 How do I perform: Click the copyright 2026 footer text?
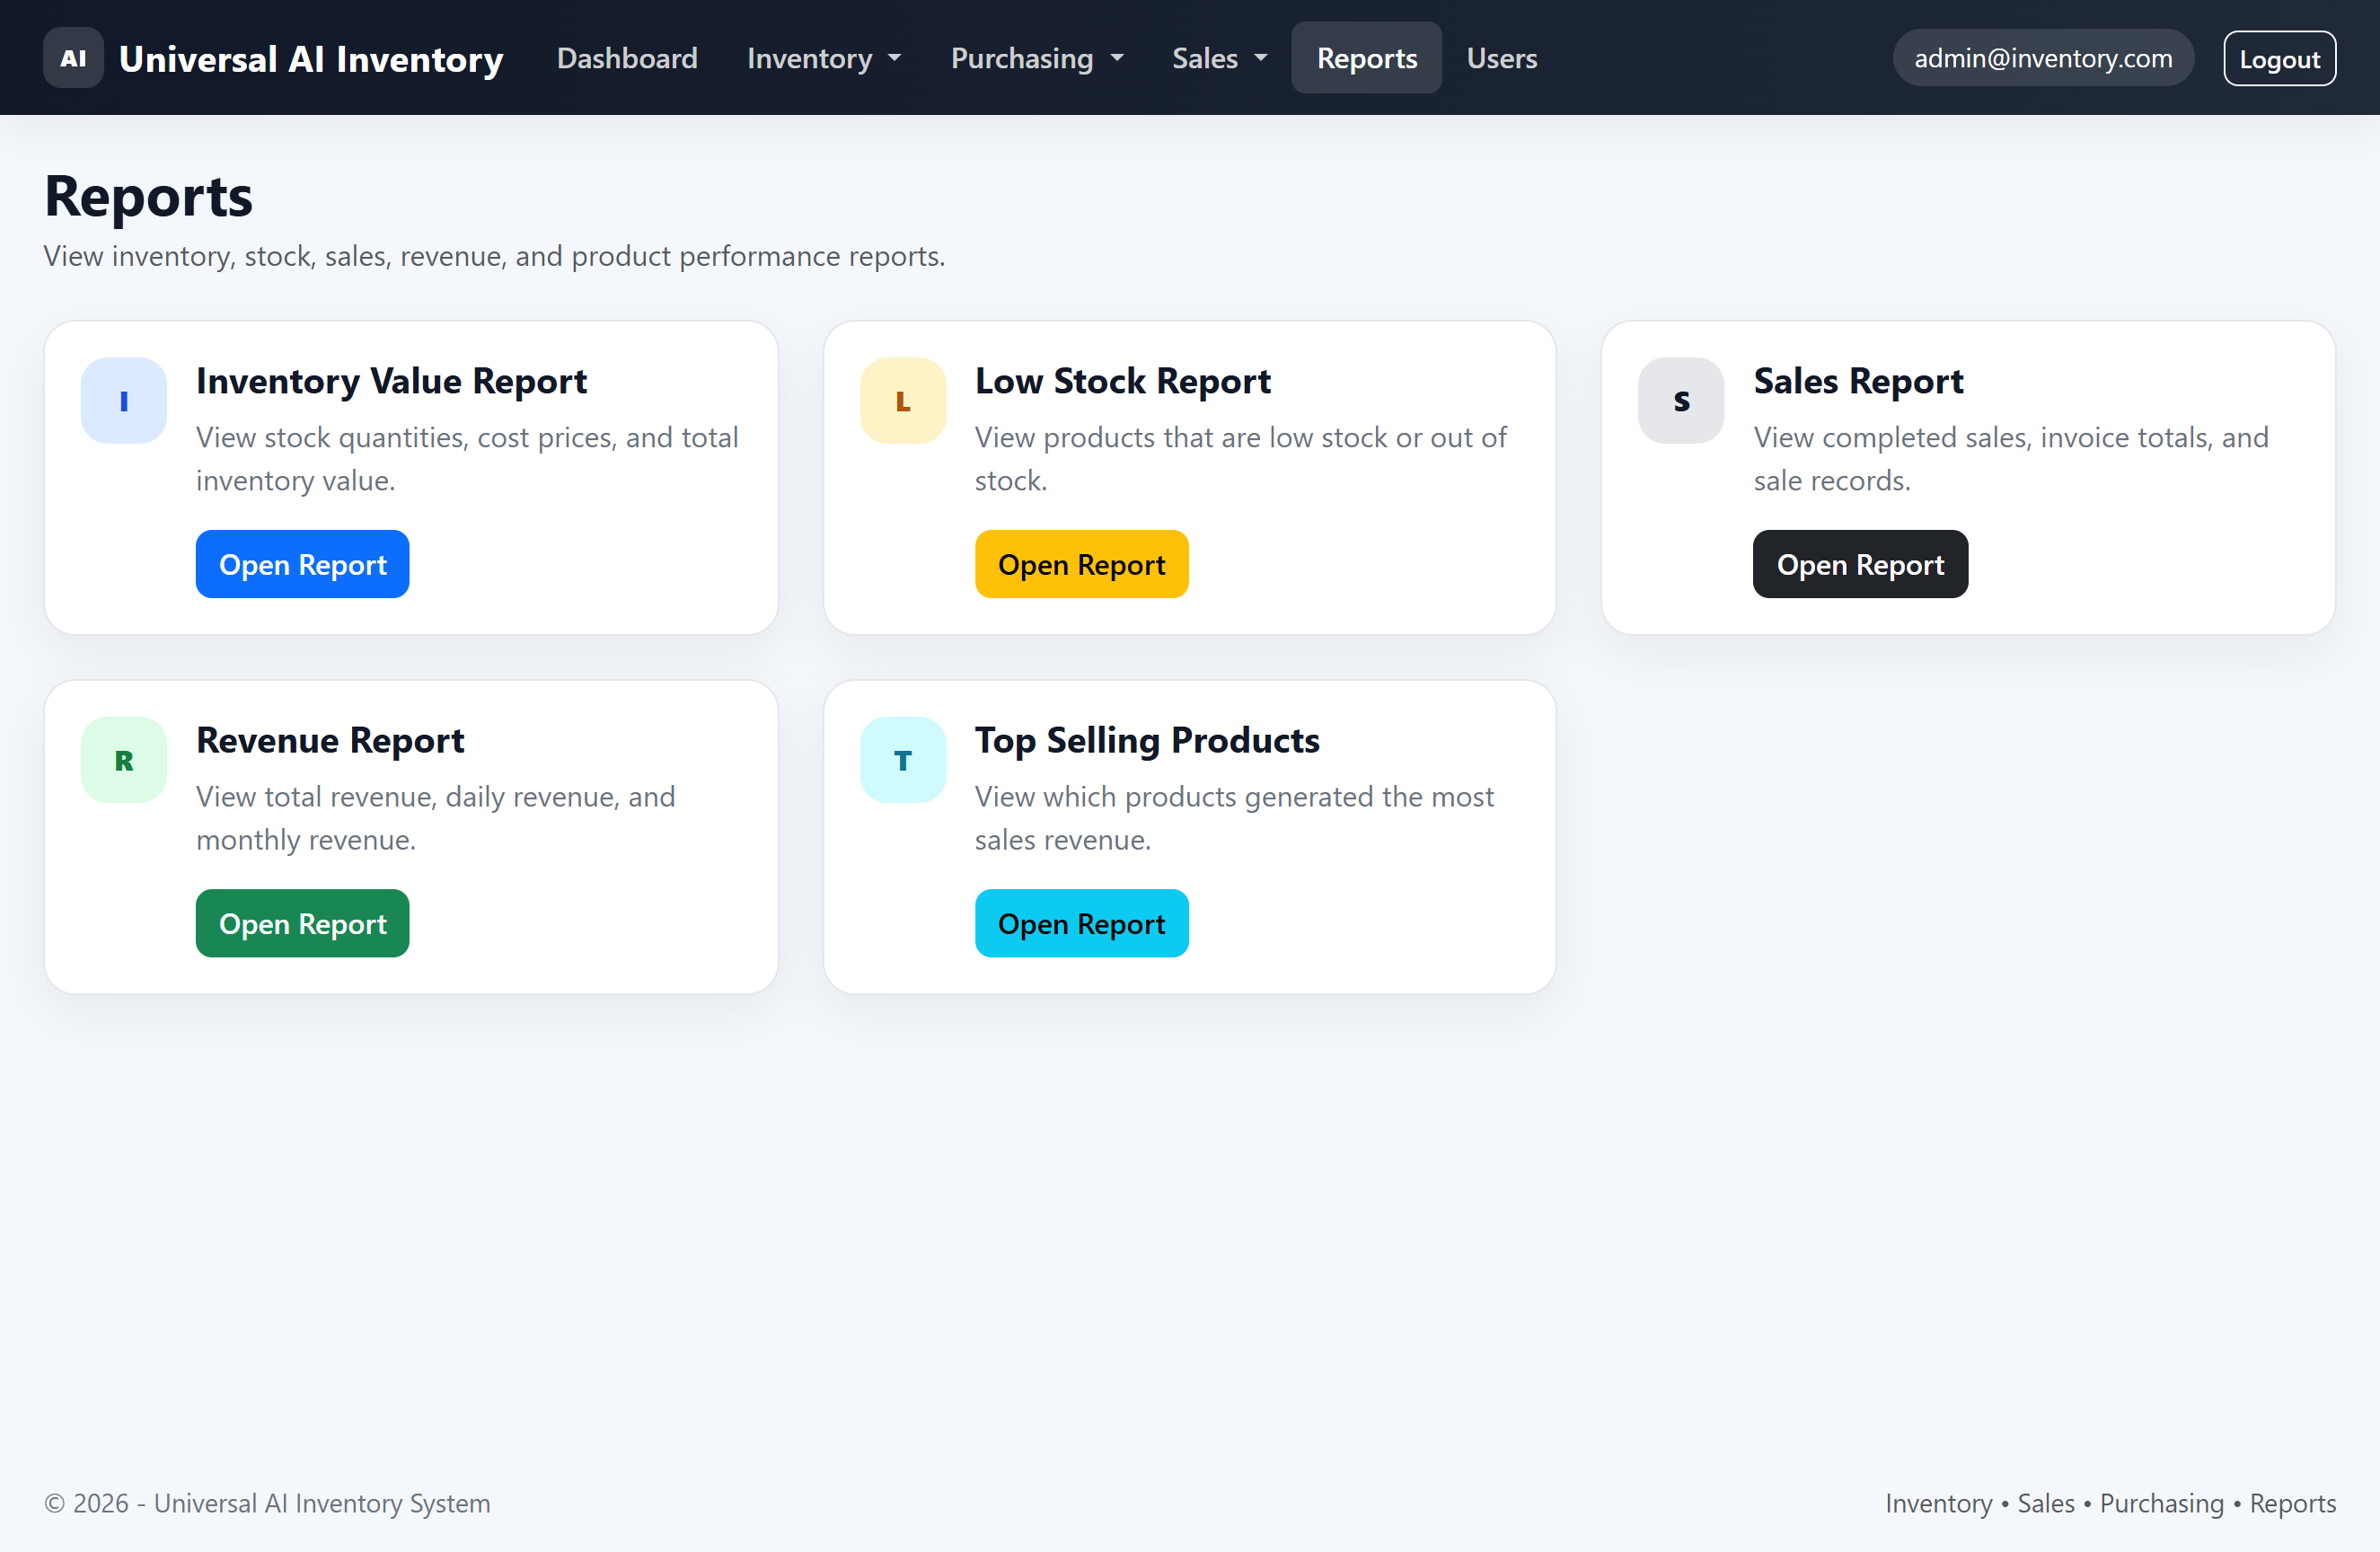(267, 1503)
